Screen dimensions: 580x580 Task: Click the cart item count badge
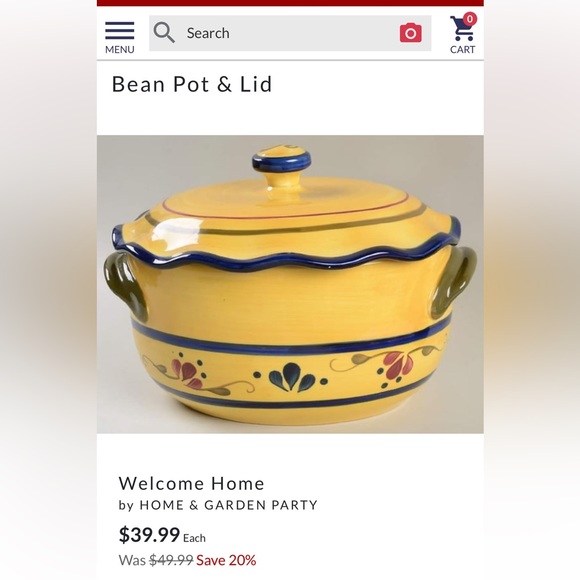(x=470, y=19)
